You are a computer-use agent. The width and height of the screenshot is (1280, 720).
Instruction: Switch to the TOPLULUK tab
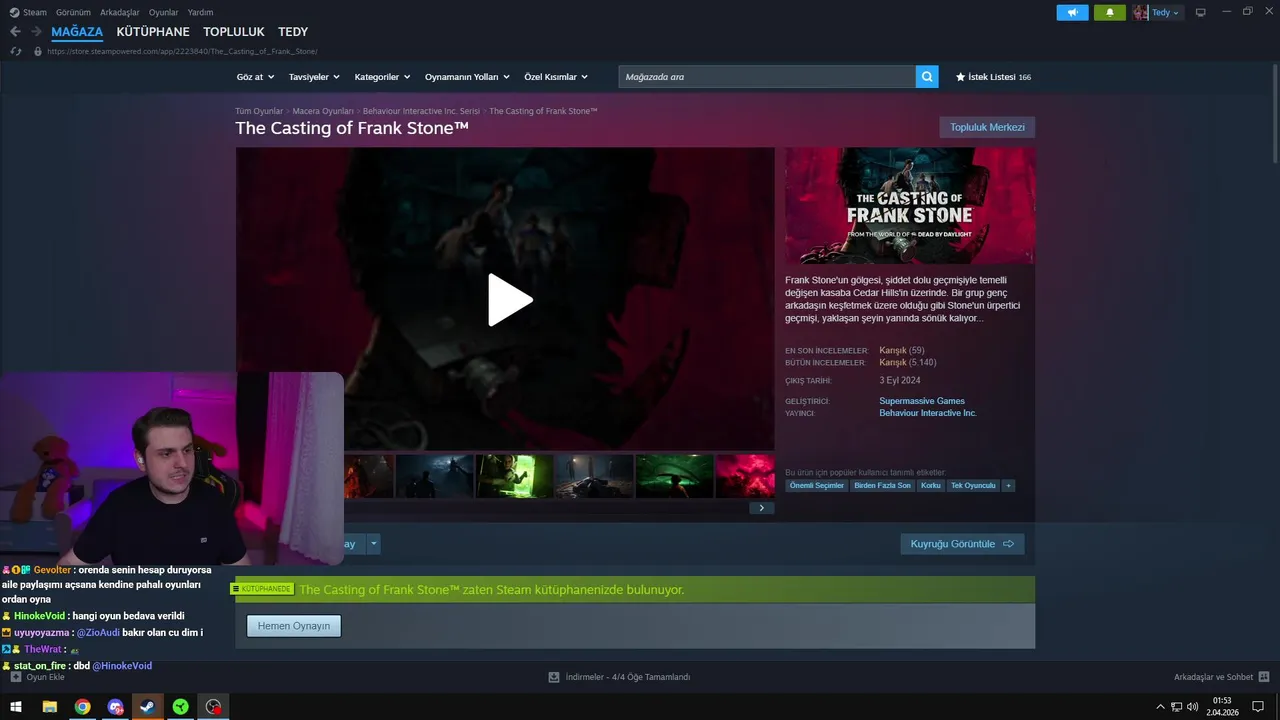tap(234, 32)
